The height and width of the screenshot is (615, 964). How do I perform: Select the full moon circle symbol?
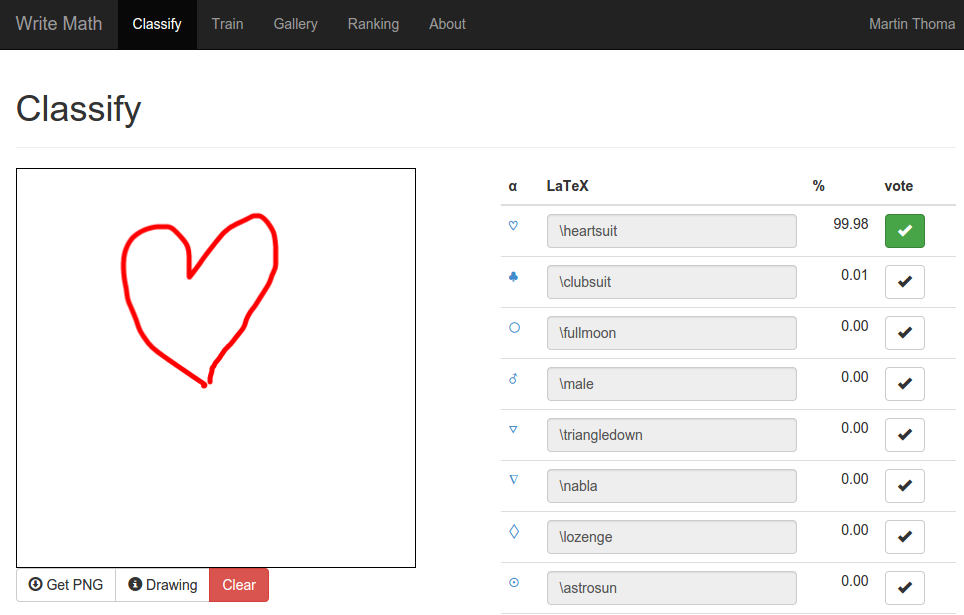click(514, 327)
